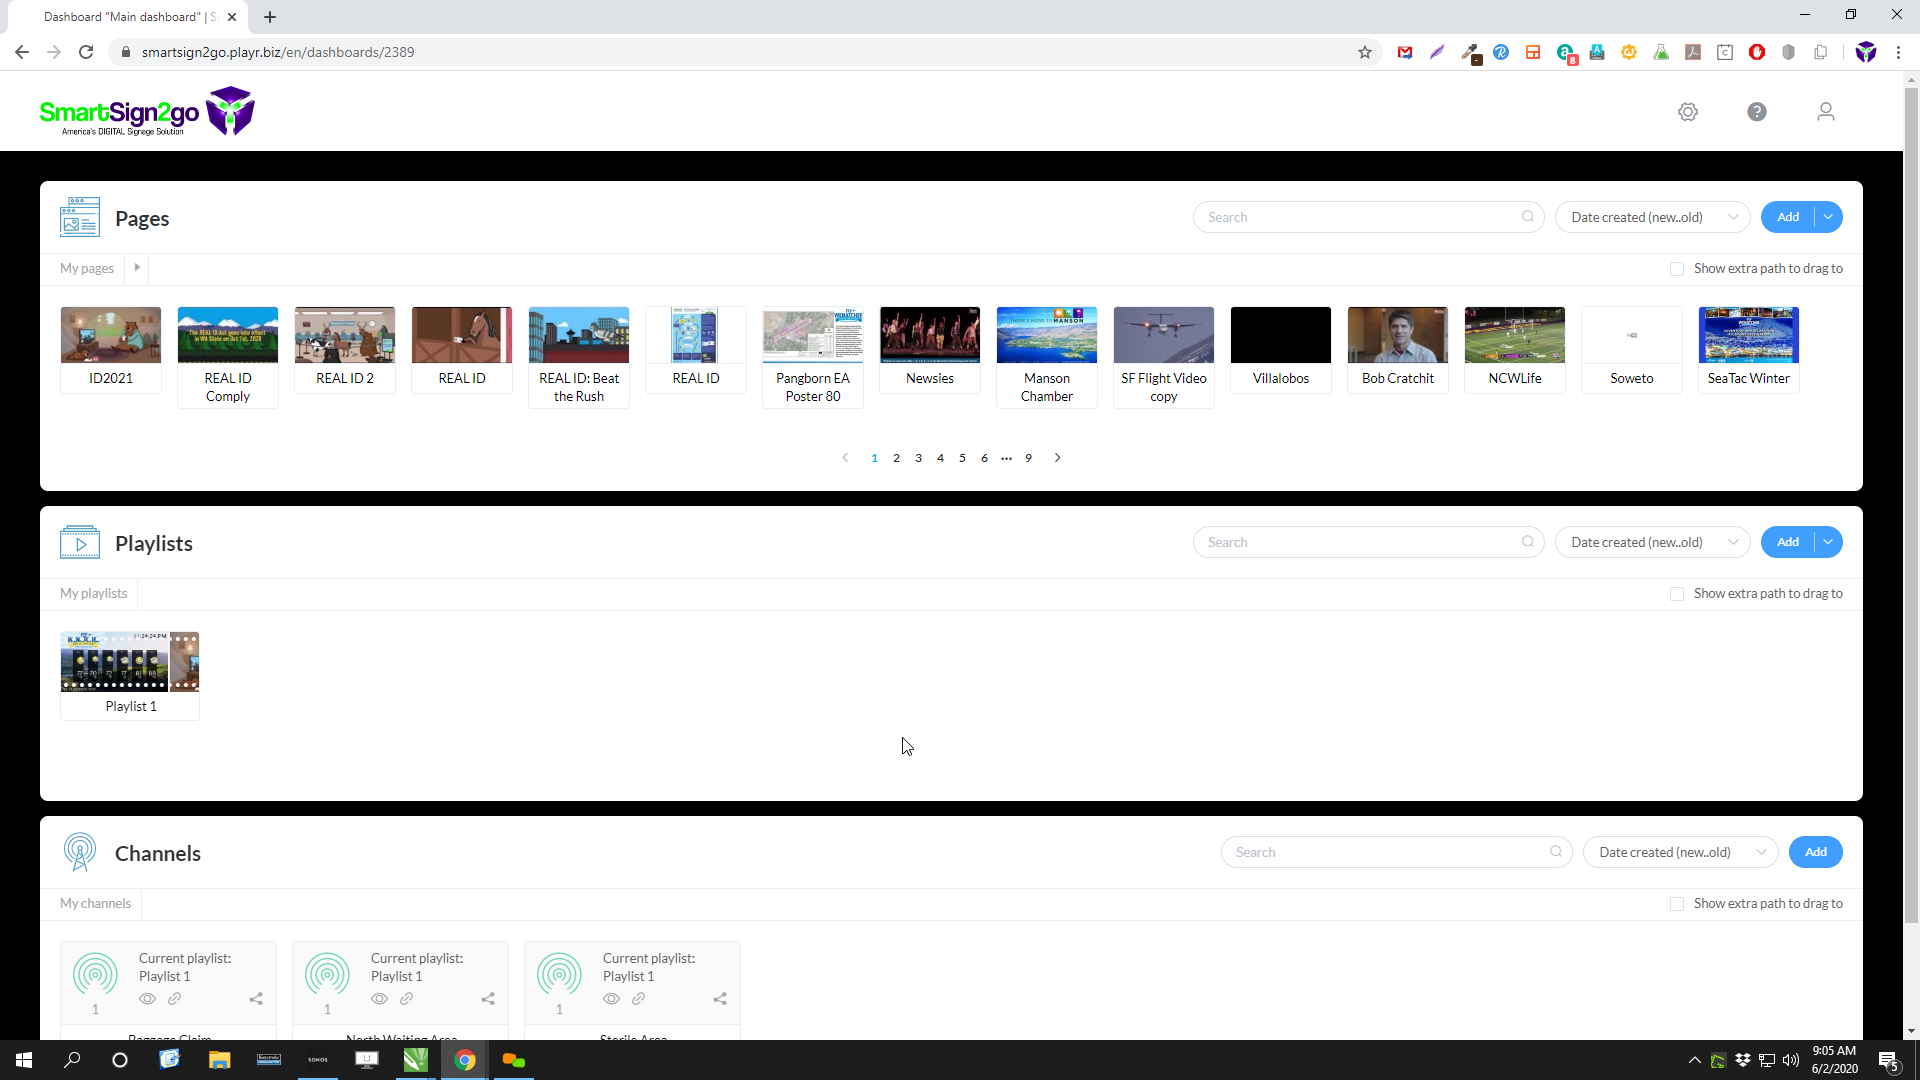1920x1080 pixels.
Task: Check Playlists 'Show extra path to drag to'
Action: (1677, 594)
